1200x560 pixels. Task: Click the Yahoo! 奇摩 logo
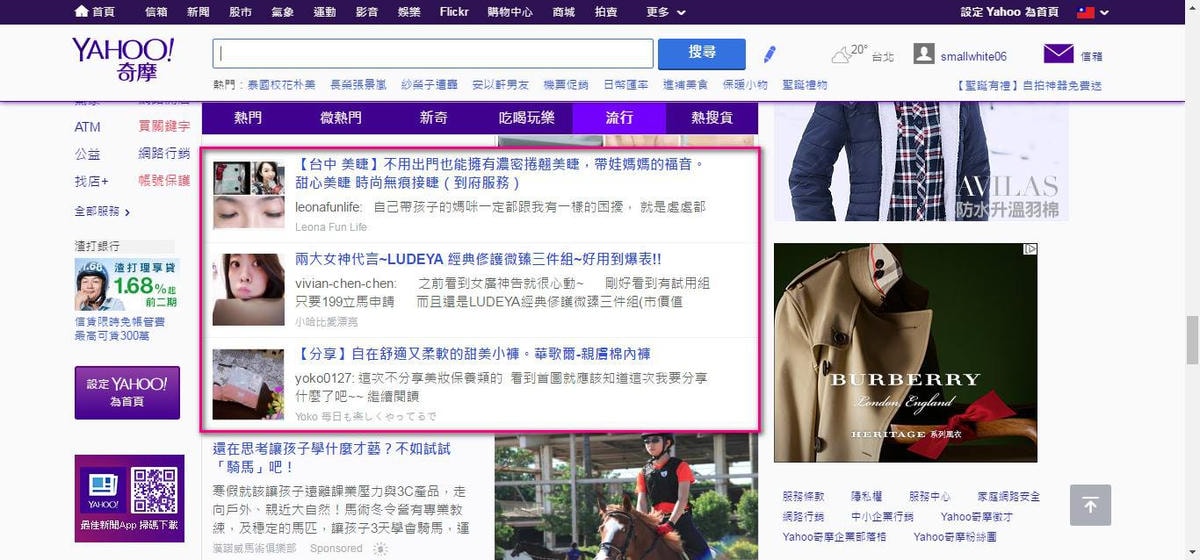(123, 60)
